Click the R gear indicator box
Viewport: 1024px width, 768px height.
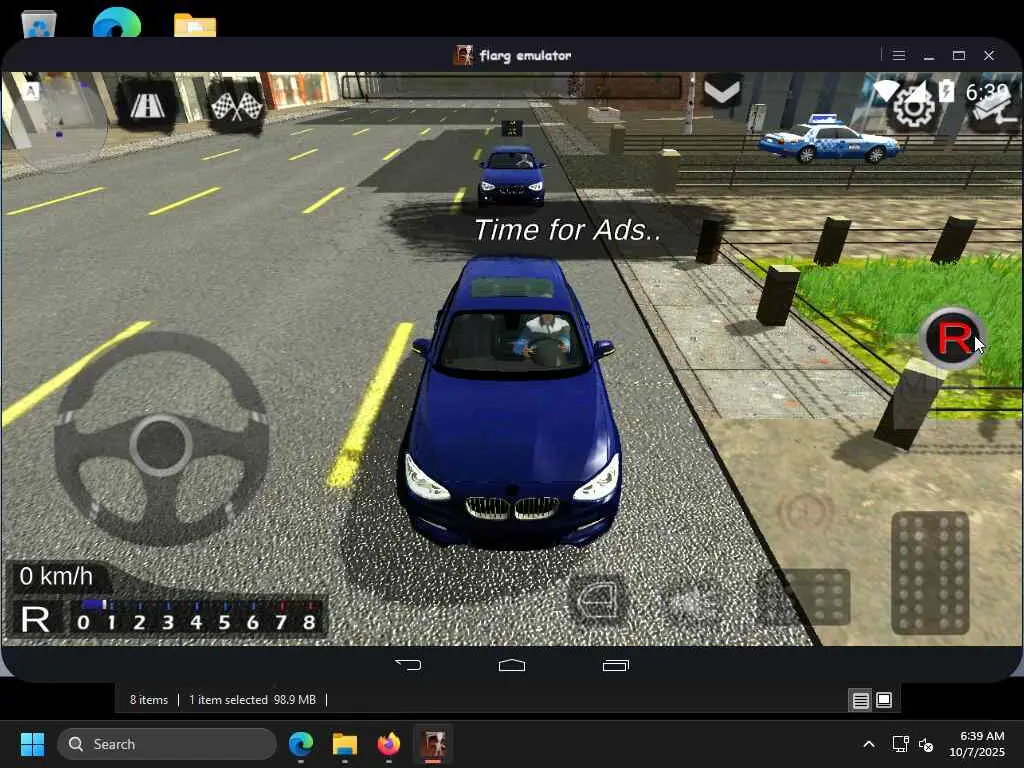pos(35,618)
